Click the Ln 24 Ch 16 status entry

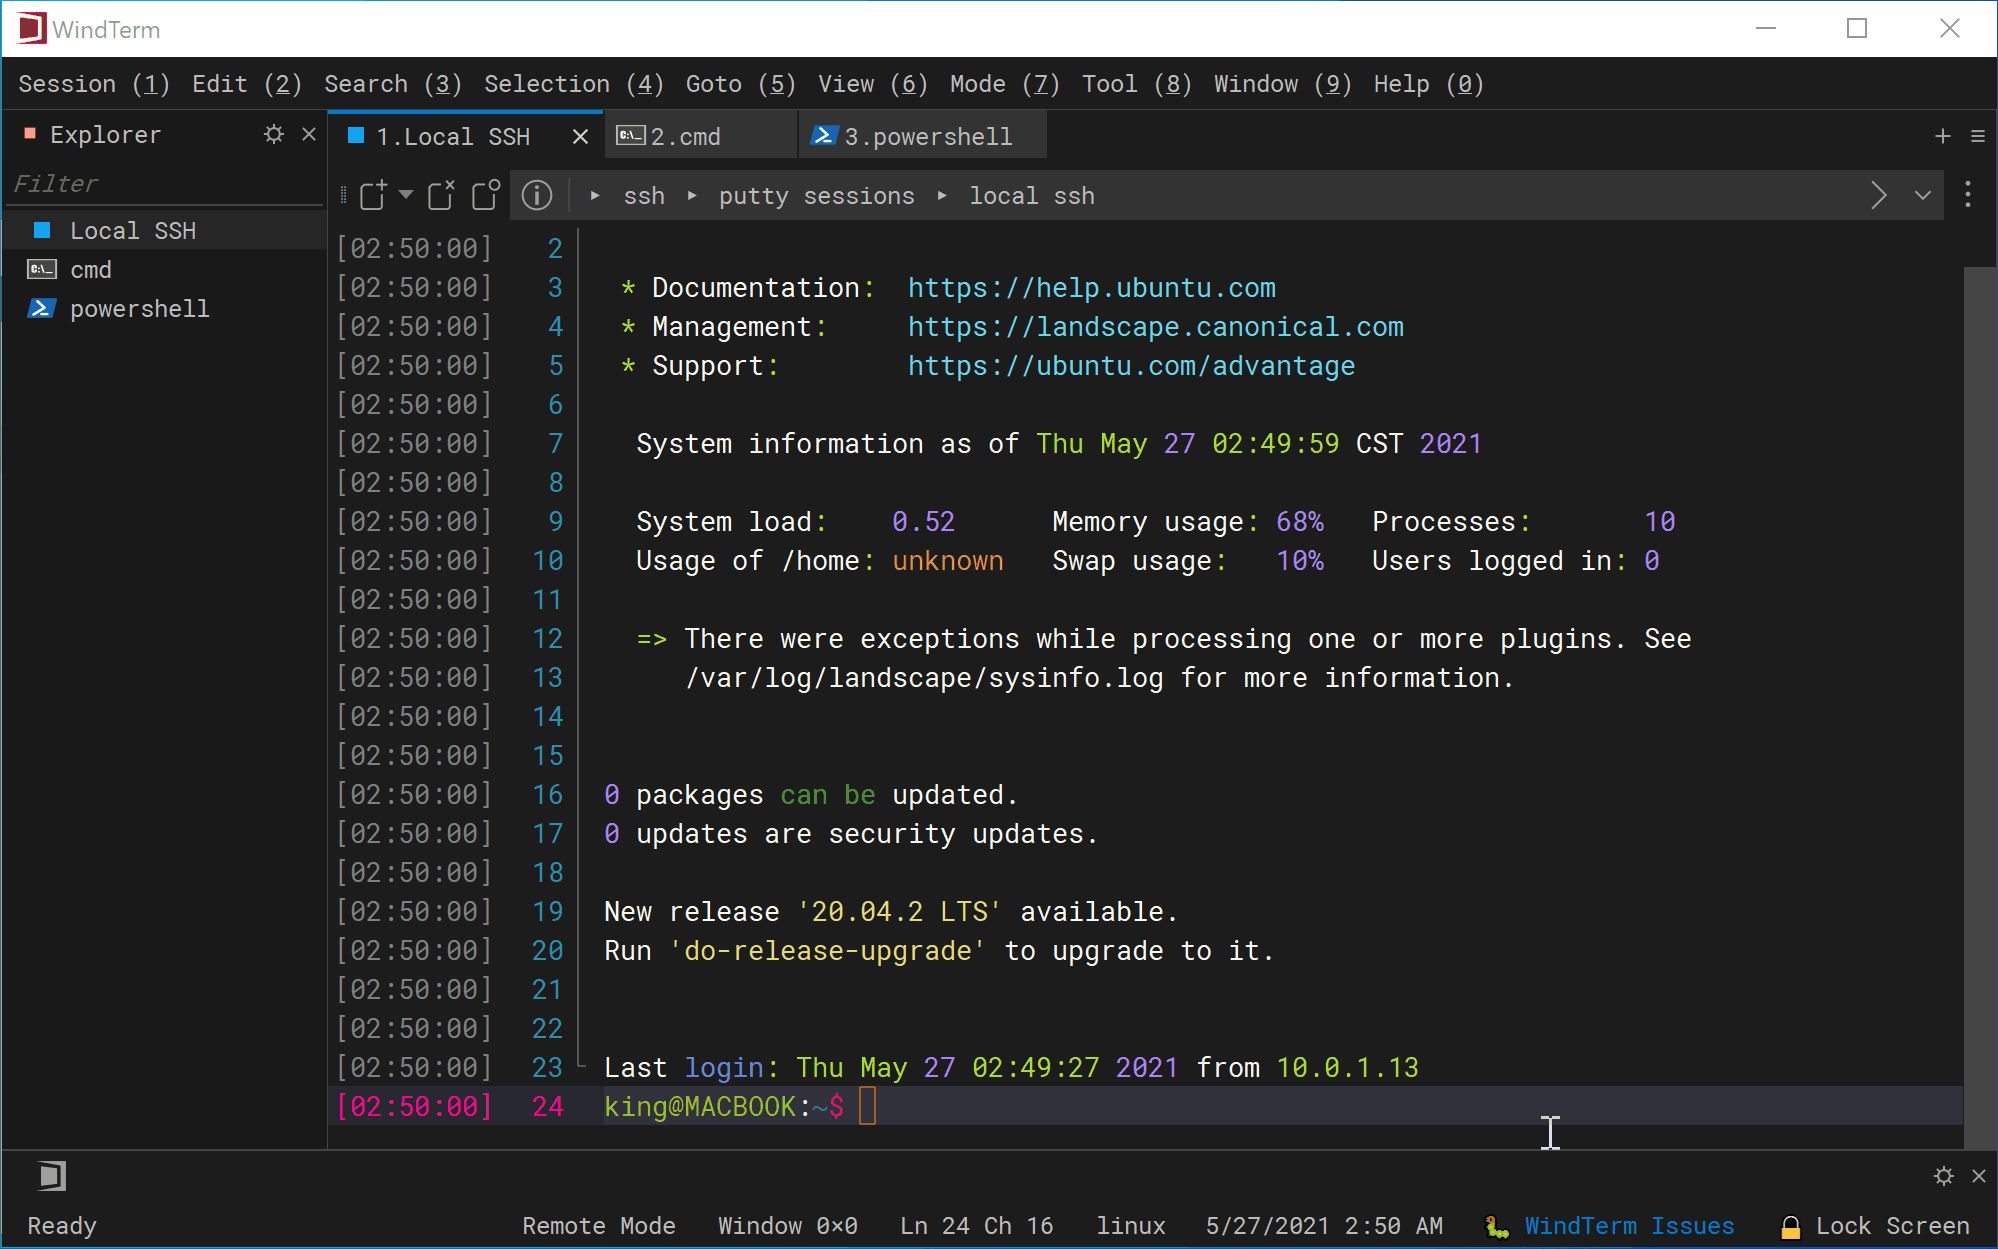pyautogui.click(x=976, y=1226)
